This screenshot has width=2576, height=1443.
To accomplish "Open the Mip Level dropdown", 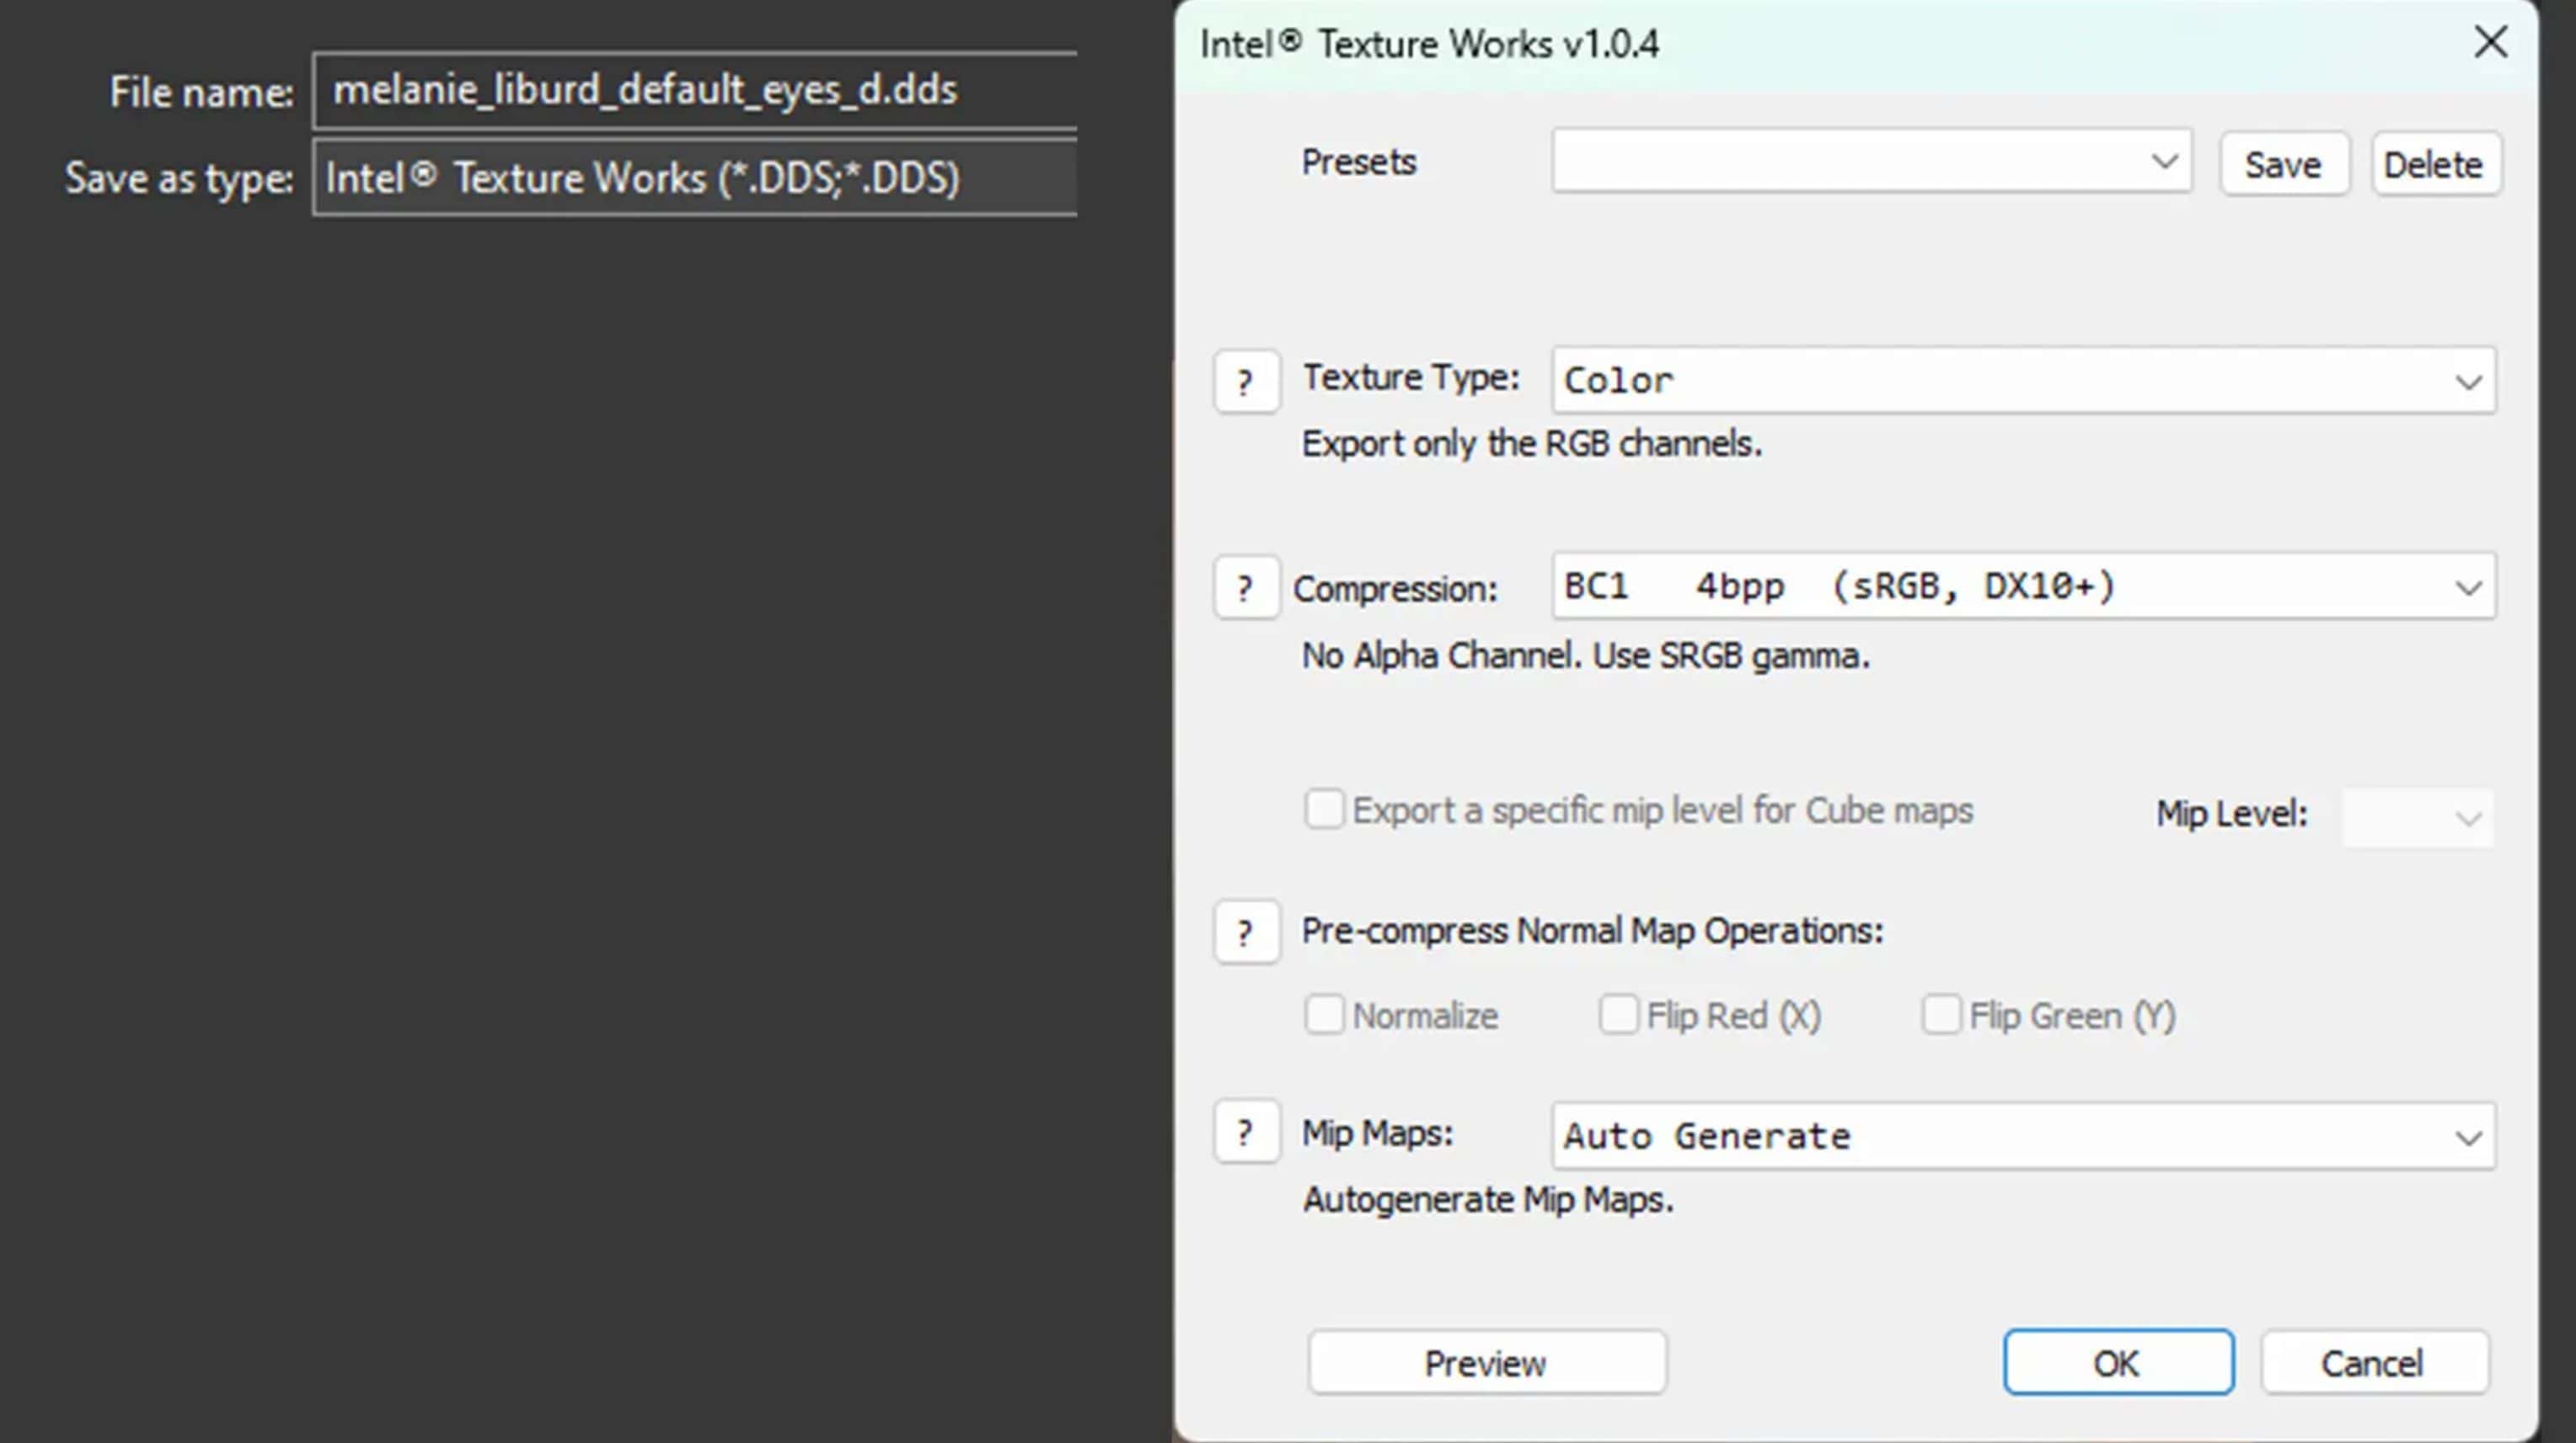I will (2417, 817).
